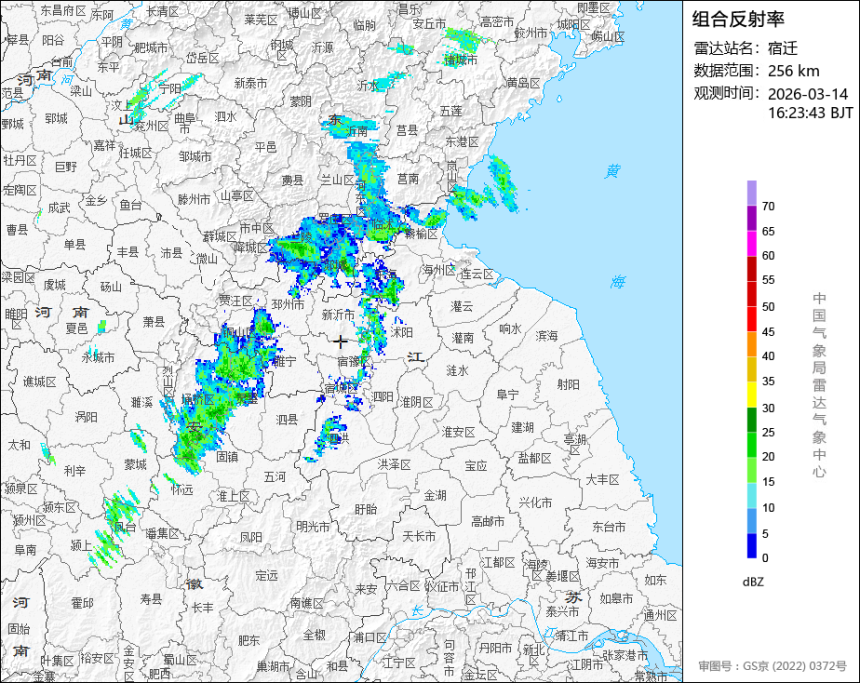Click the 固镇 map label
This screenshot has height=683, width=860.
227,456
